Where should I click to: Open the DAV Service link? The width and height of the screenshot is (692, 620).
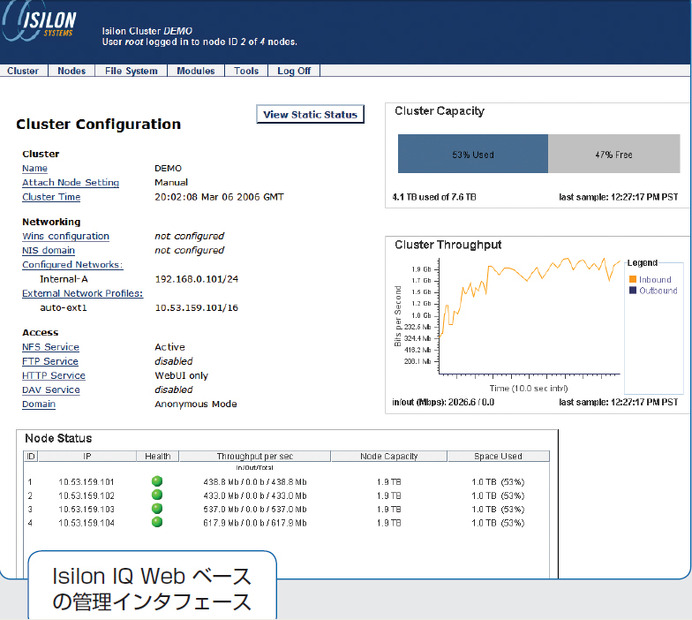point(51,390)
